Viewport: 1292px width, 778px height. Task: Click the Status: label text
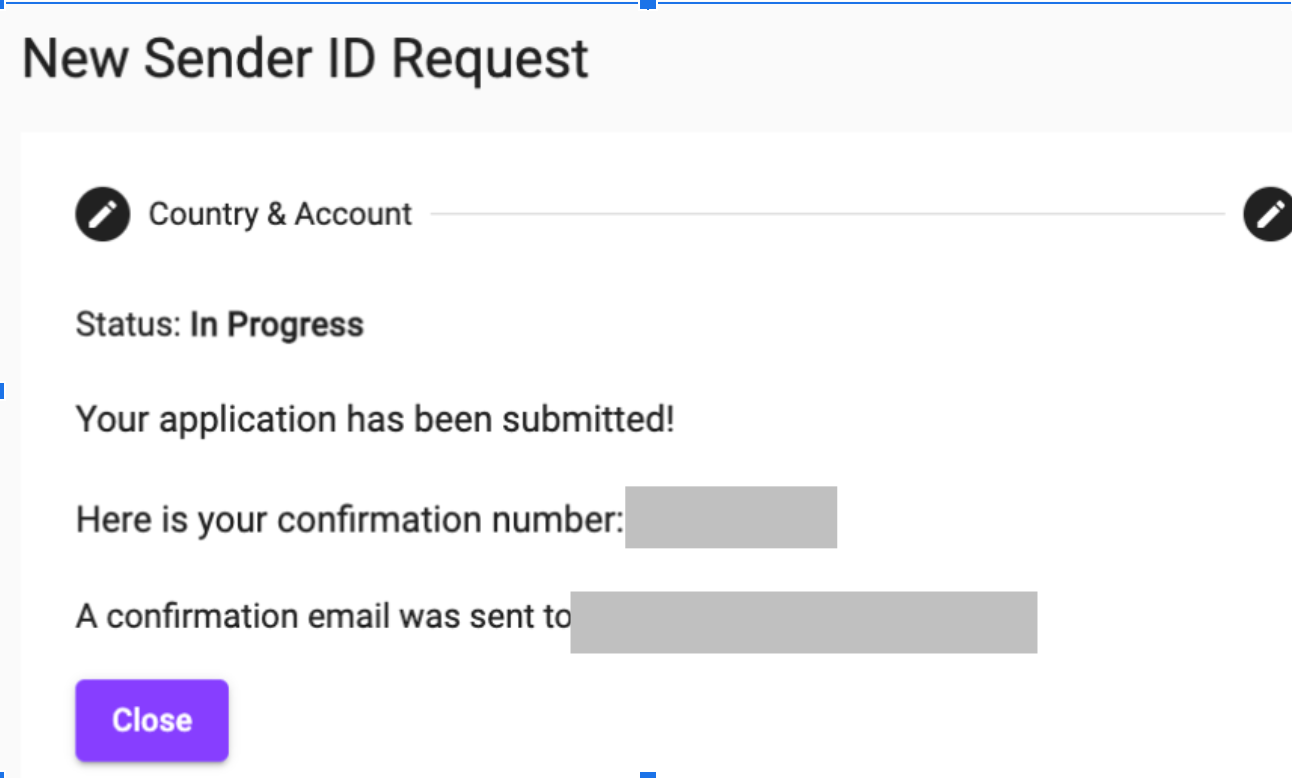(x=129, y=325)
